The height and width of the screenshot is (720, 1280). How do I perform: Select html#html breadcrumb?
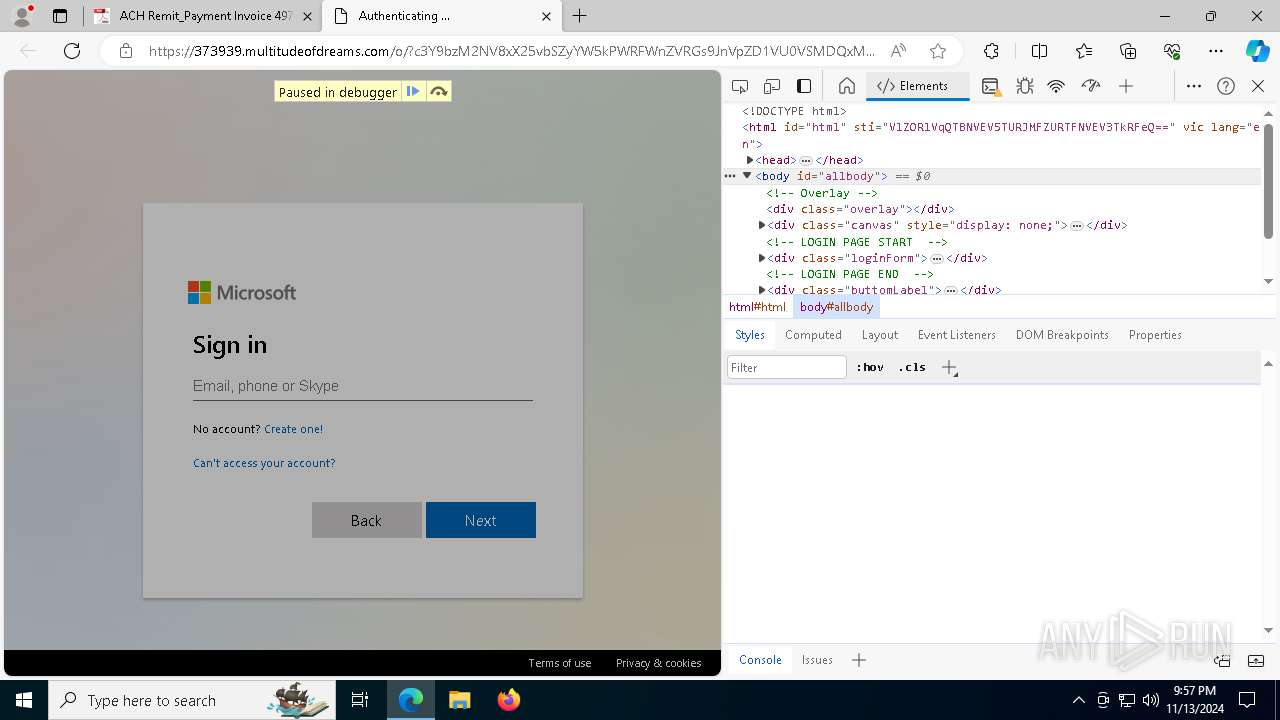pos(757,307)
